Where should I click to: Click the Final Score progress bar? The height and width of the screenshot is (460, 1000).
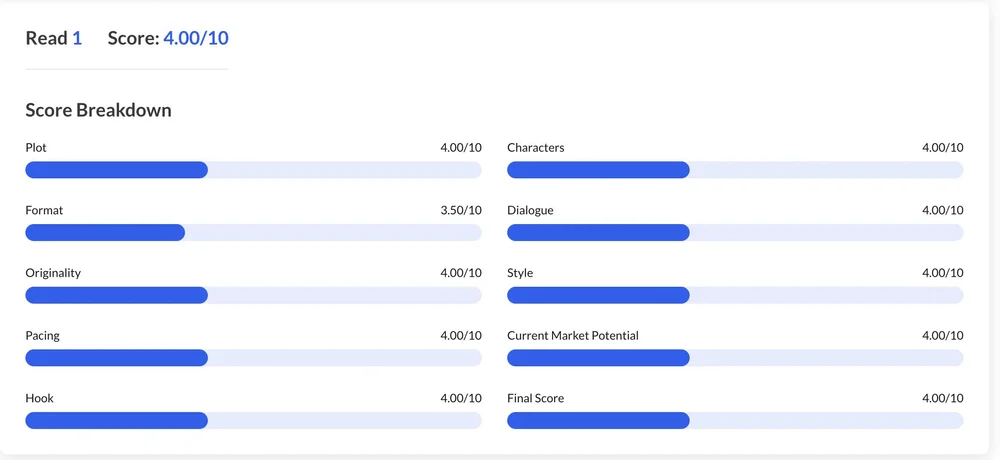735,420
